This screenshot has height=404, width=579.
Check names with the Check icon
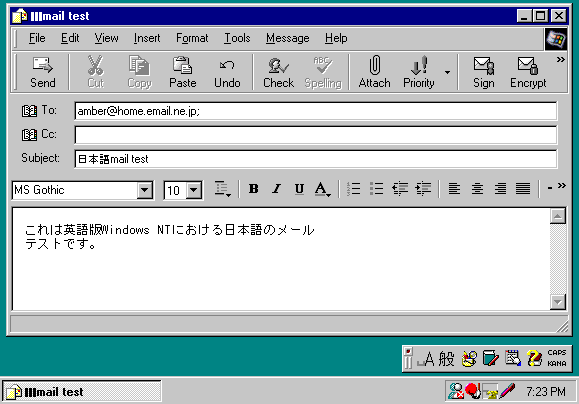[x=278, y=72]
